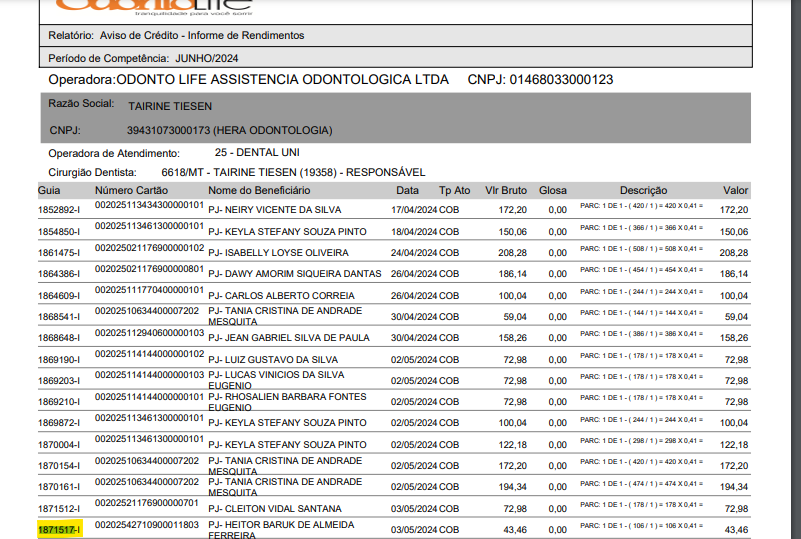Click the Descrição column header
The width and height of the screenshot is (801, 539).
click(644, 191)
